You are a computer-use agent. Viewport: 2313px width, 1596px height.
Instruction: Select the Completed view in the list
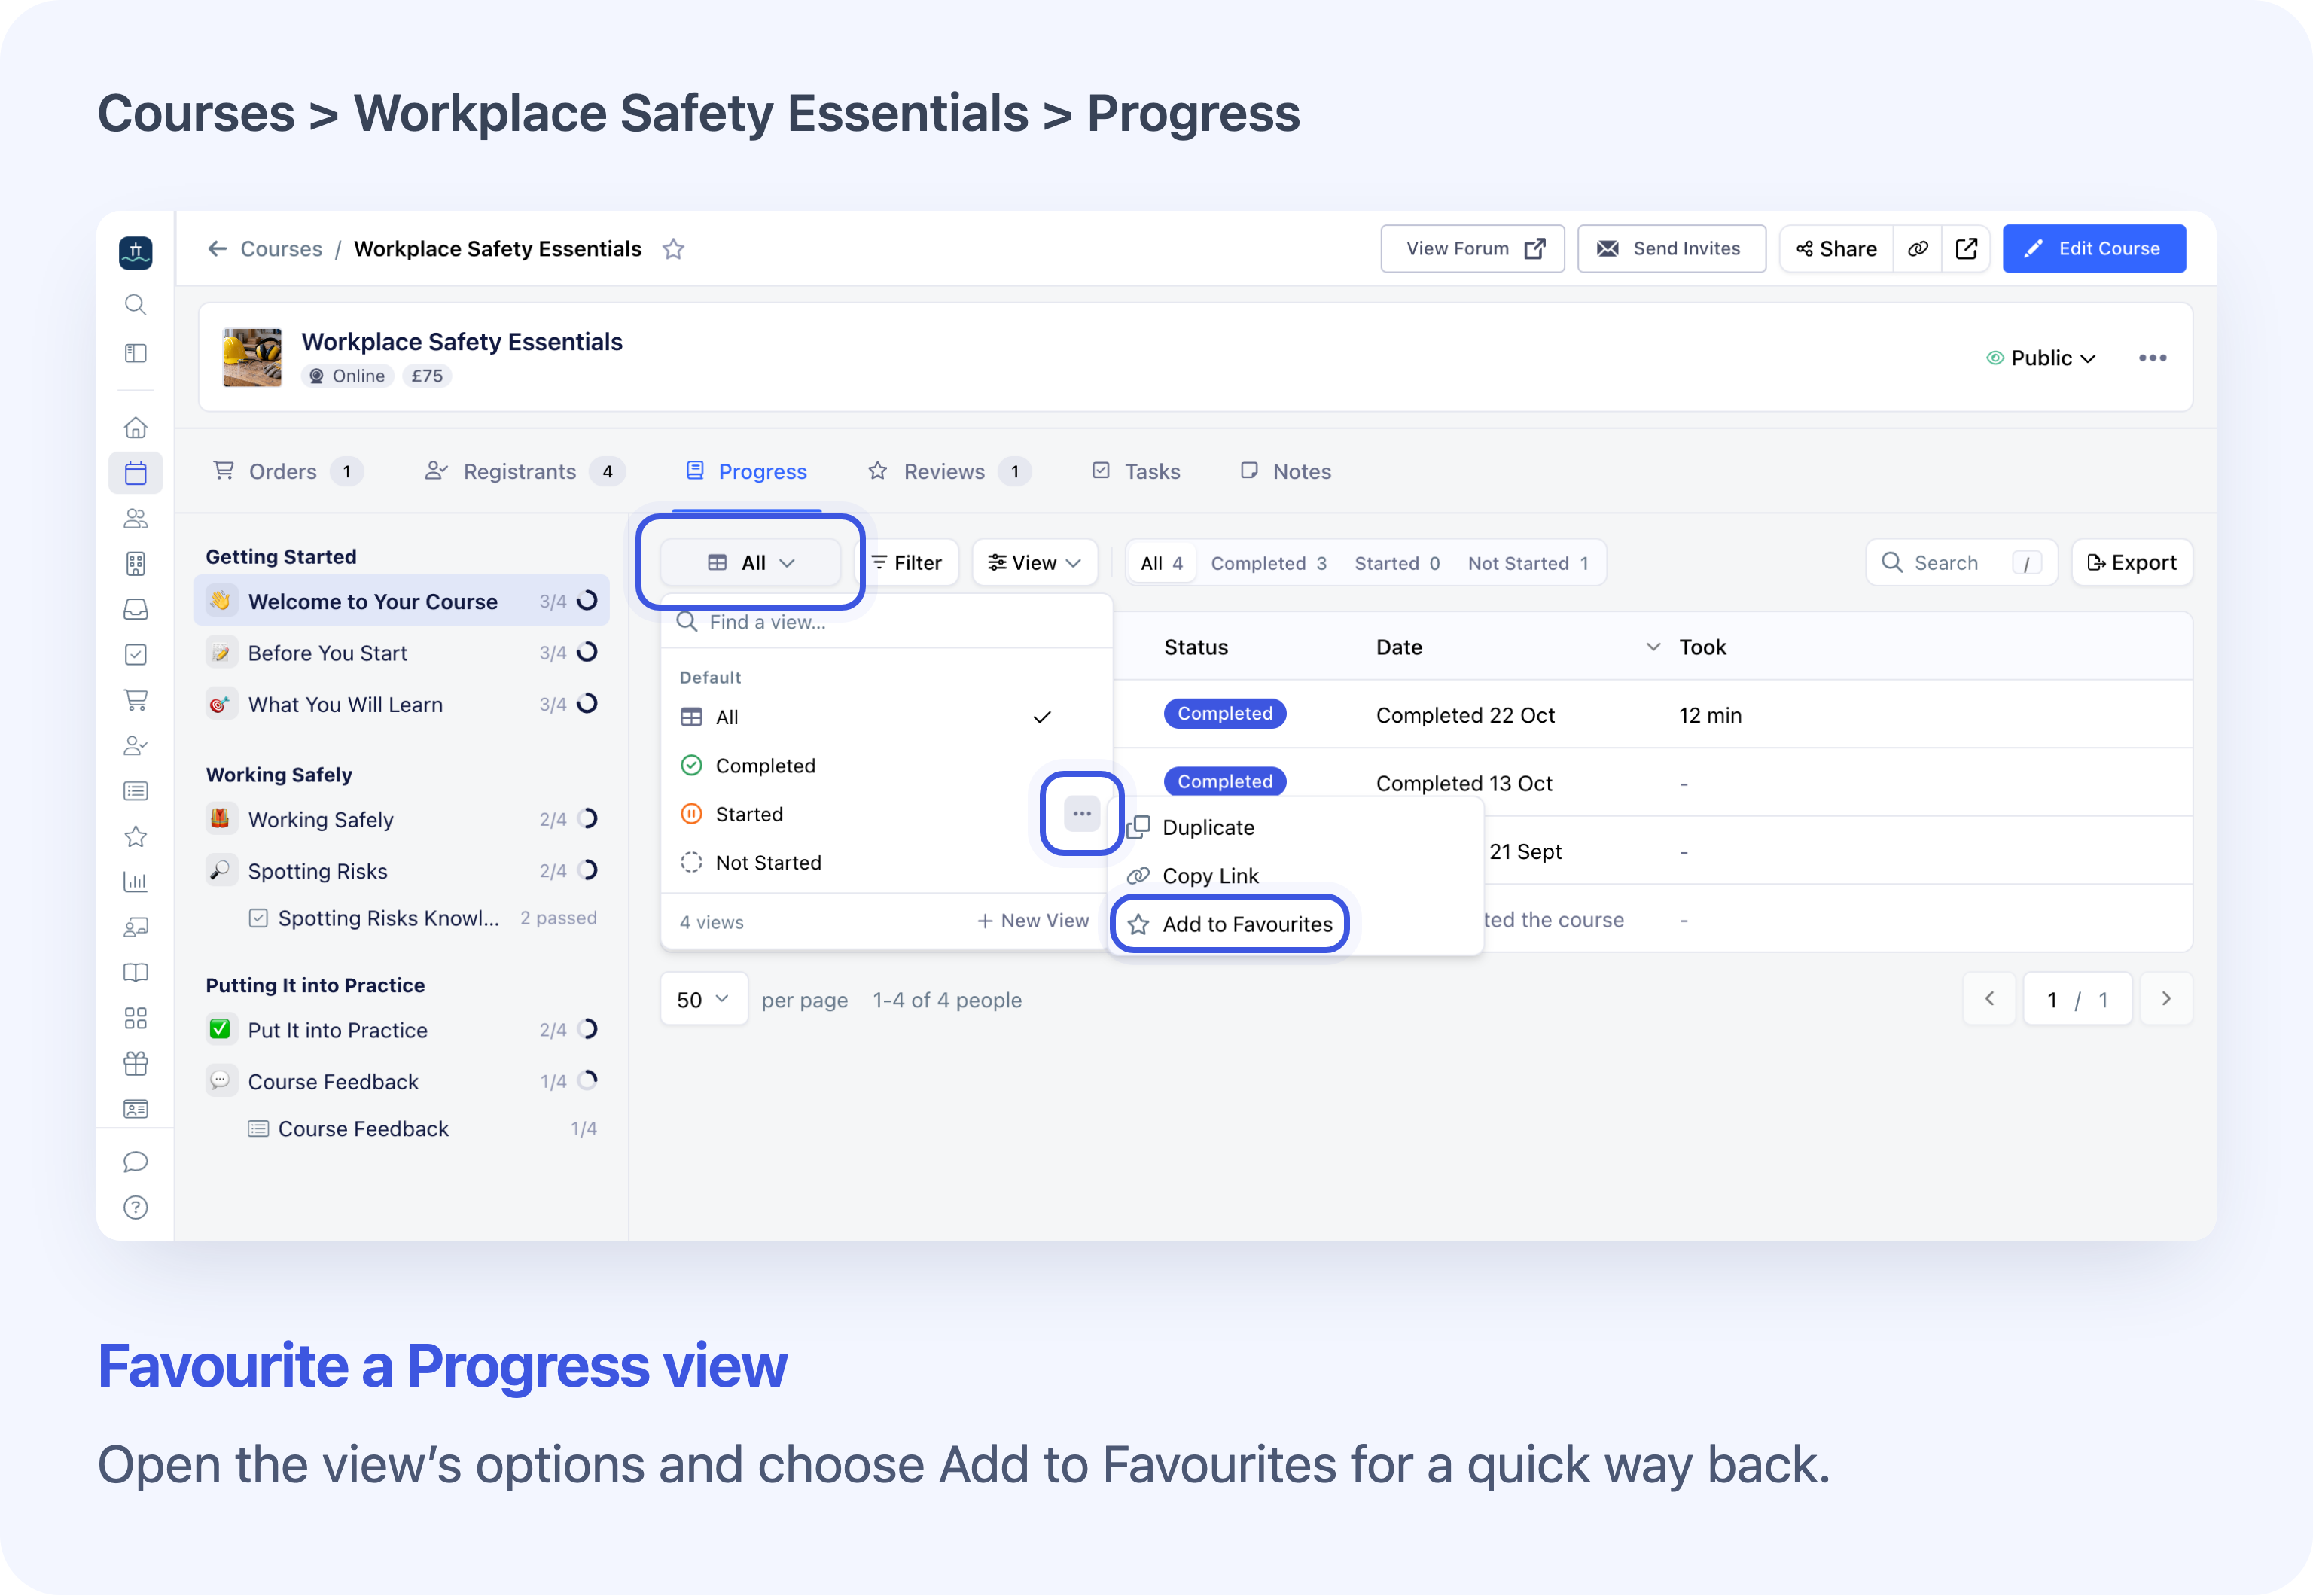pyautogui.click(x=886, y=766)
